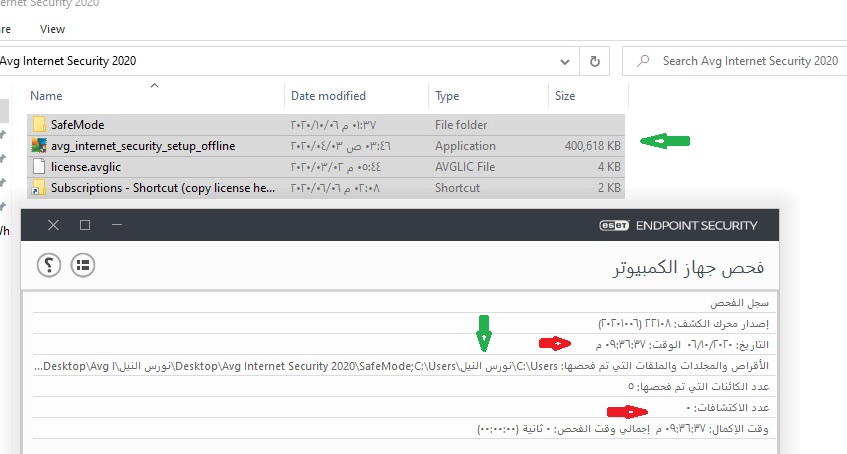Minimize the ESET Endpoint Security window

[116, 225]
